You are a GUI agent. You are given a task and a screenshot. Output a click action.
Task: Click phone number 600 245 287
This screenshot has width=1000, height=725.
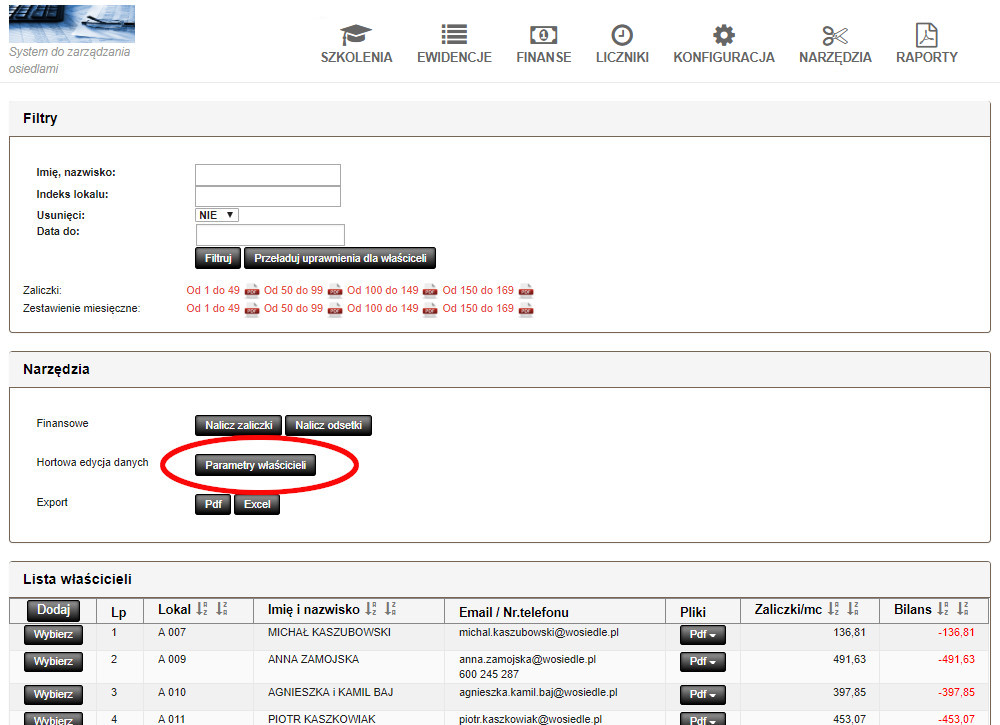point(489,674)
